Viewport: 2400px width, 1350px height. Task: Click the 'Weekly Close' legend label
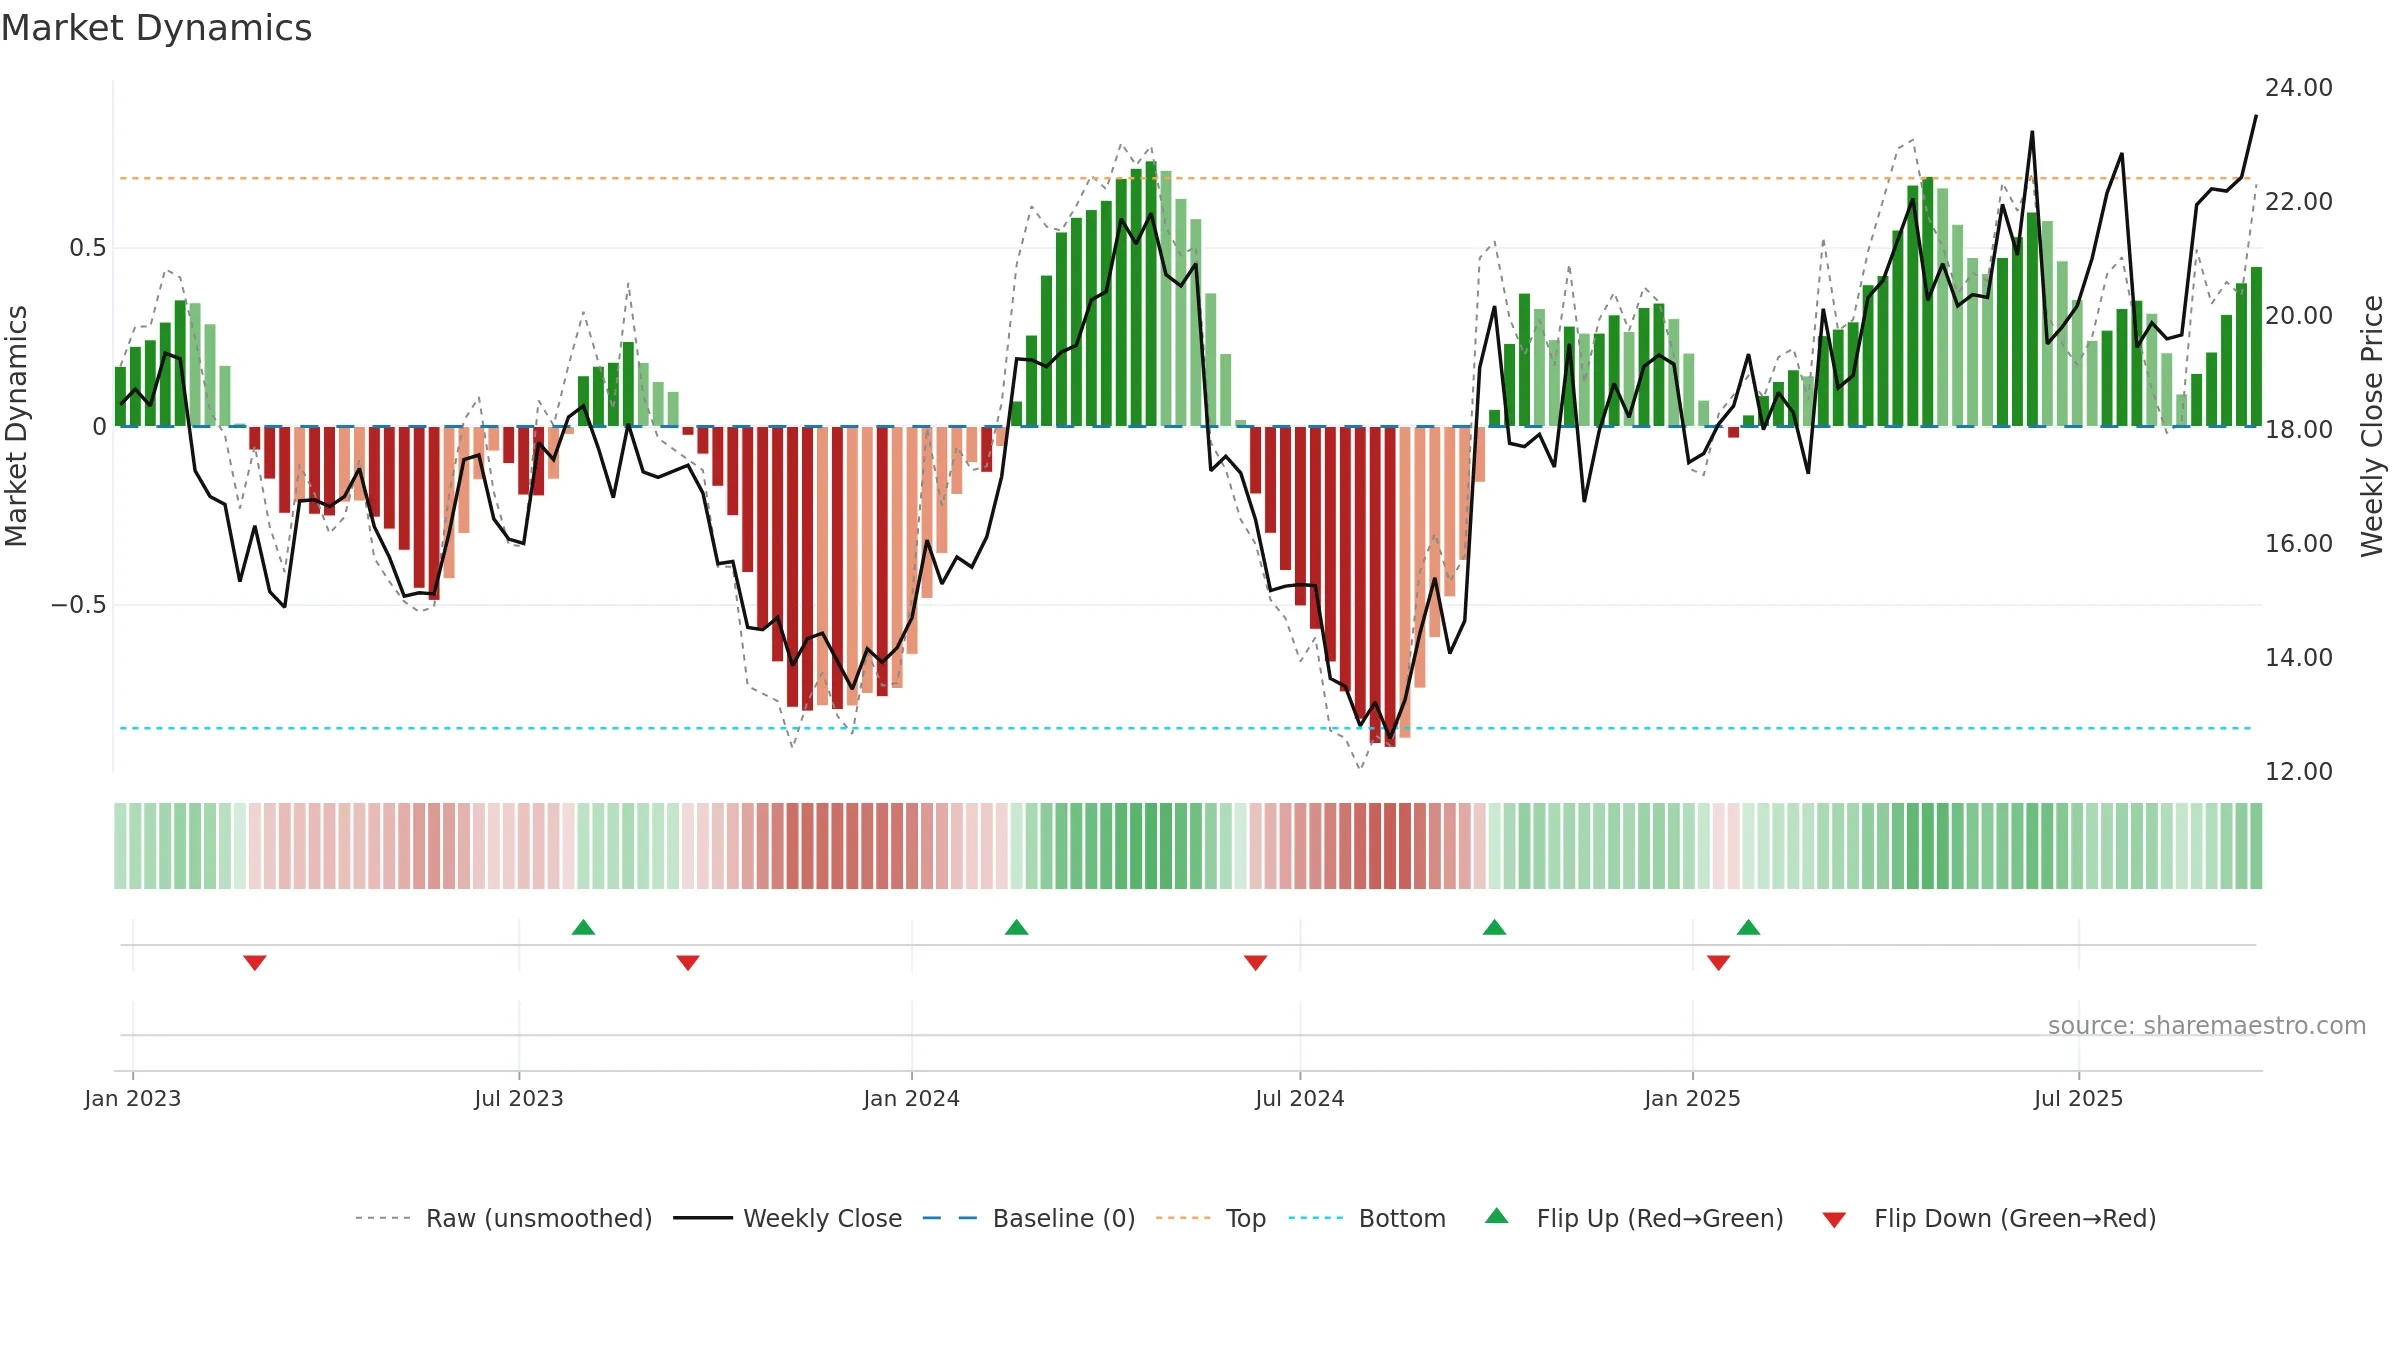click(x=823, y=1219)
